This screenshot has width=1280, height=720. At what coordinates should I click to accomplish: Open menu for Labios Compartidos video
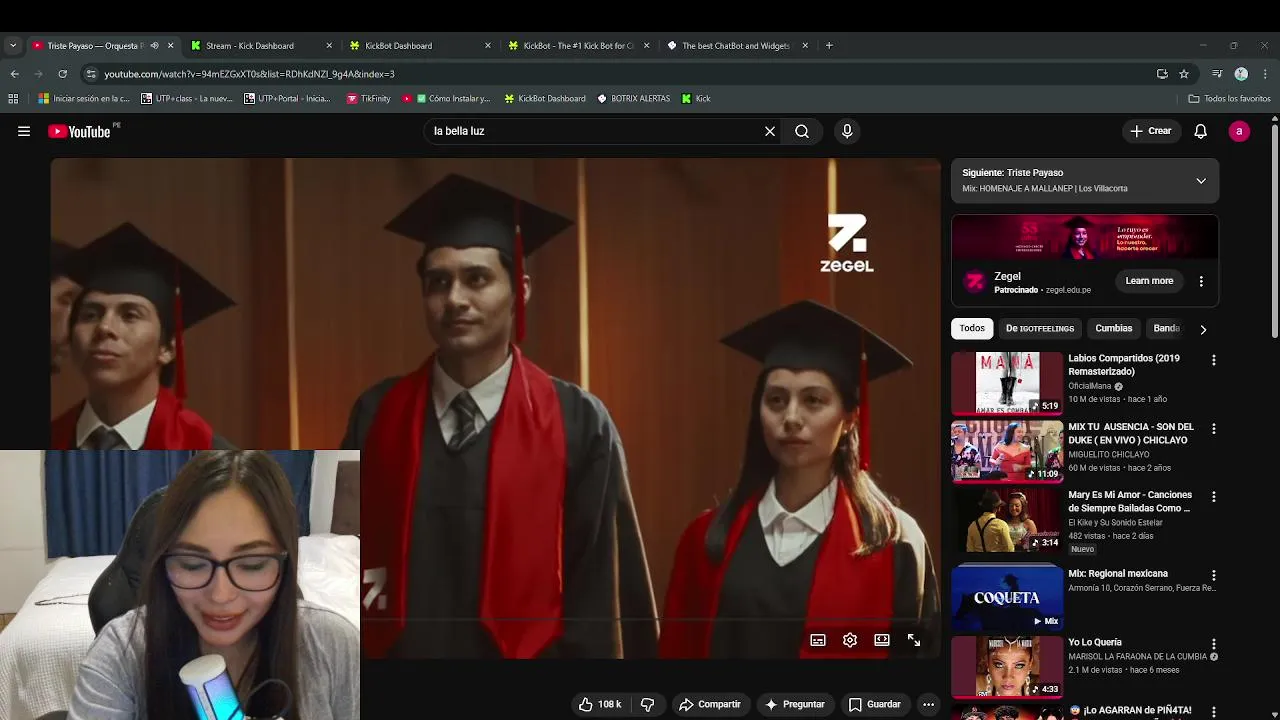(1214, 360)
